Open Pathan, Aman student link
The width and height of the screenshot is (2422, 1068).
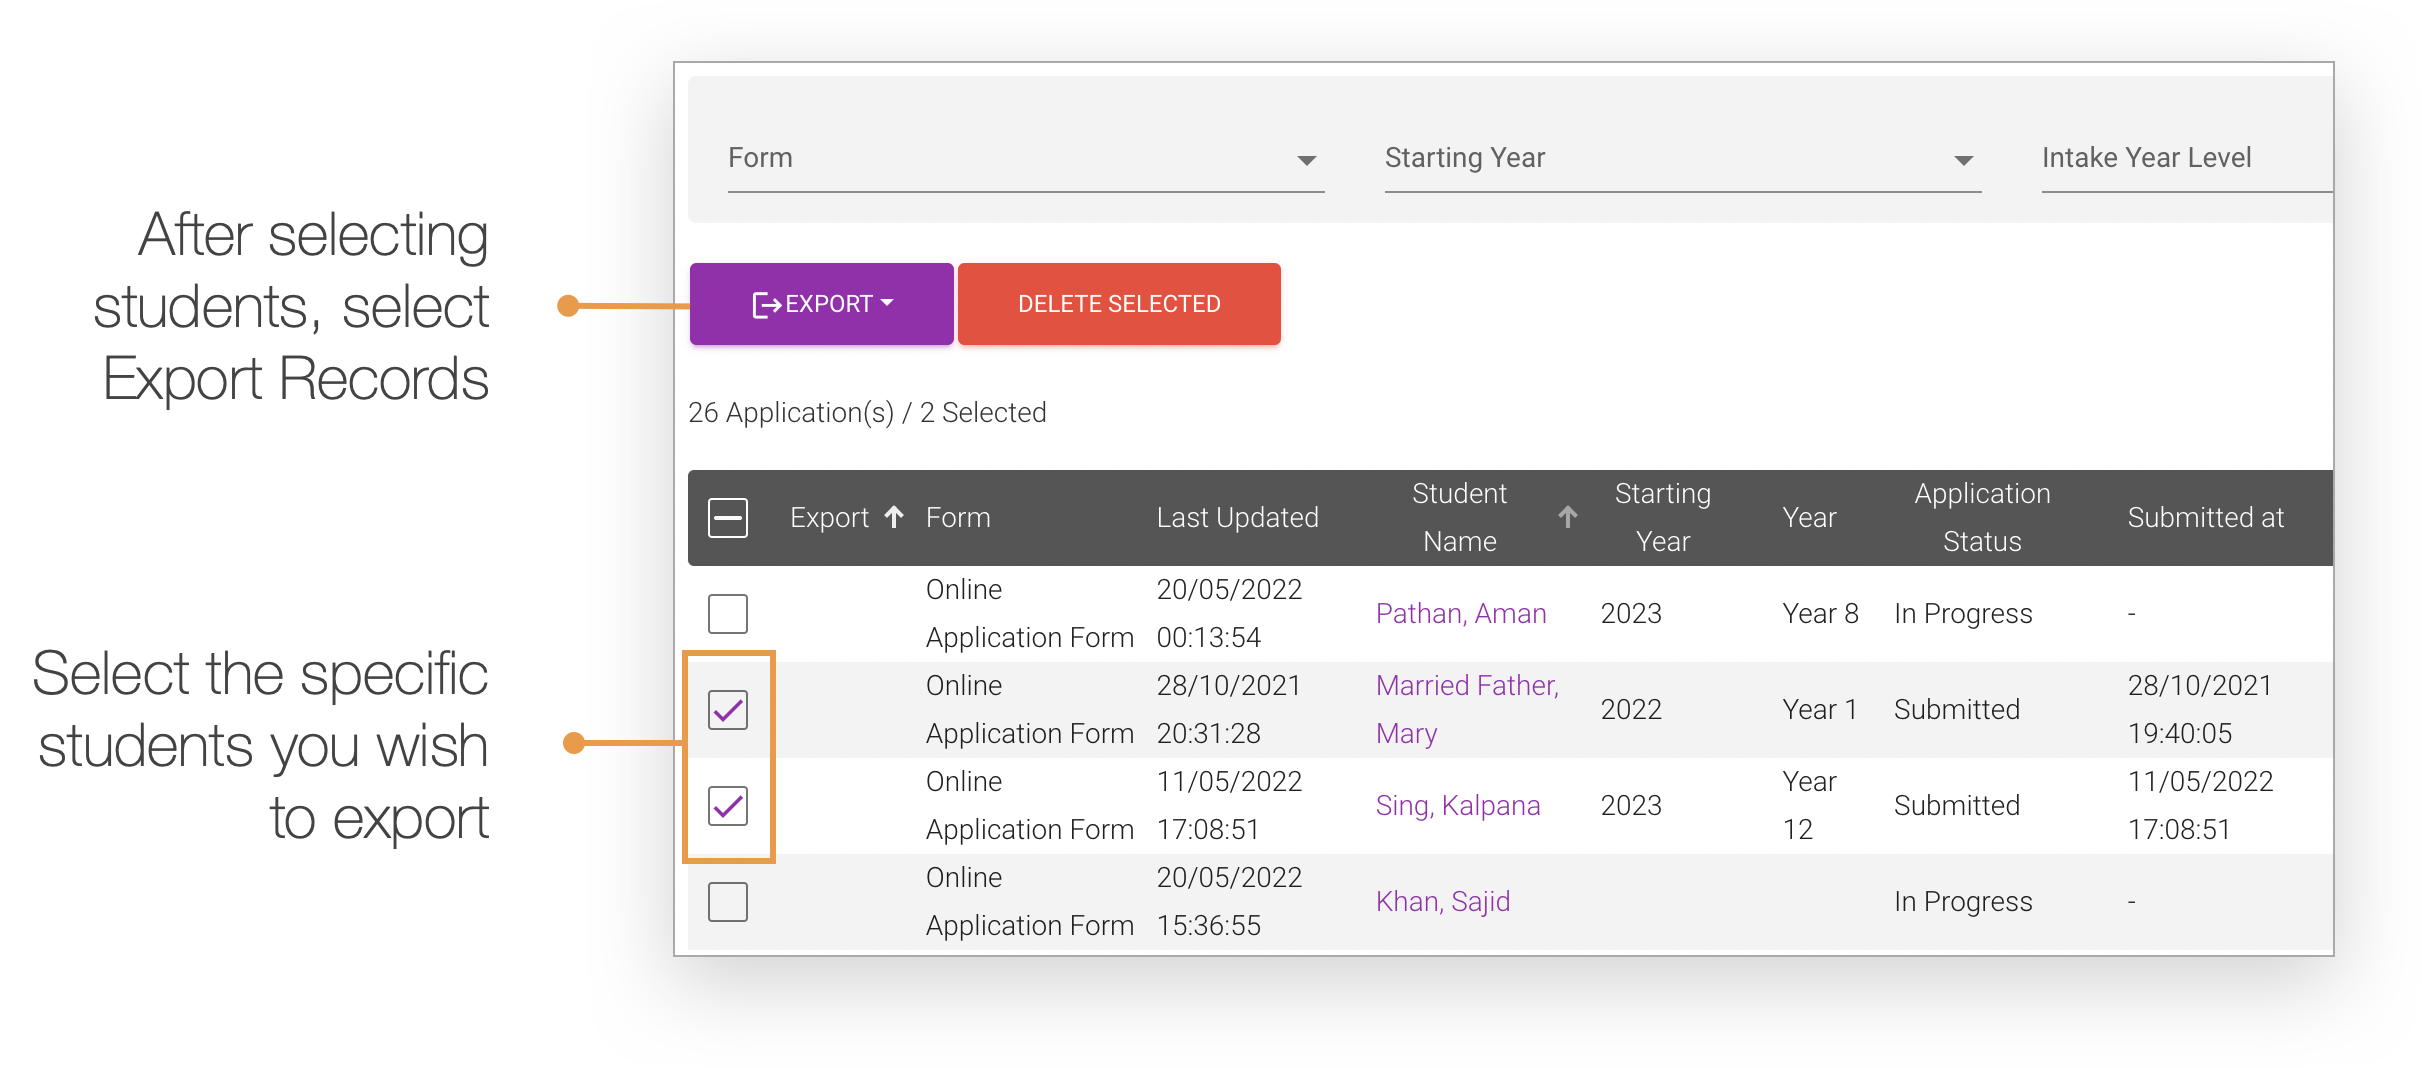coord(1460,613)
